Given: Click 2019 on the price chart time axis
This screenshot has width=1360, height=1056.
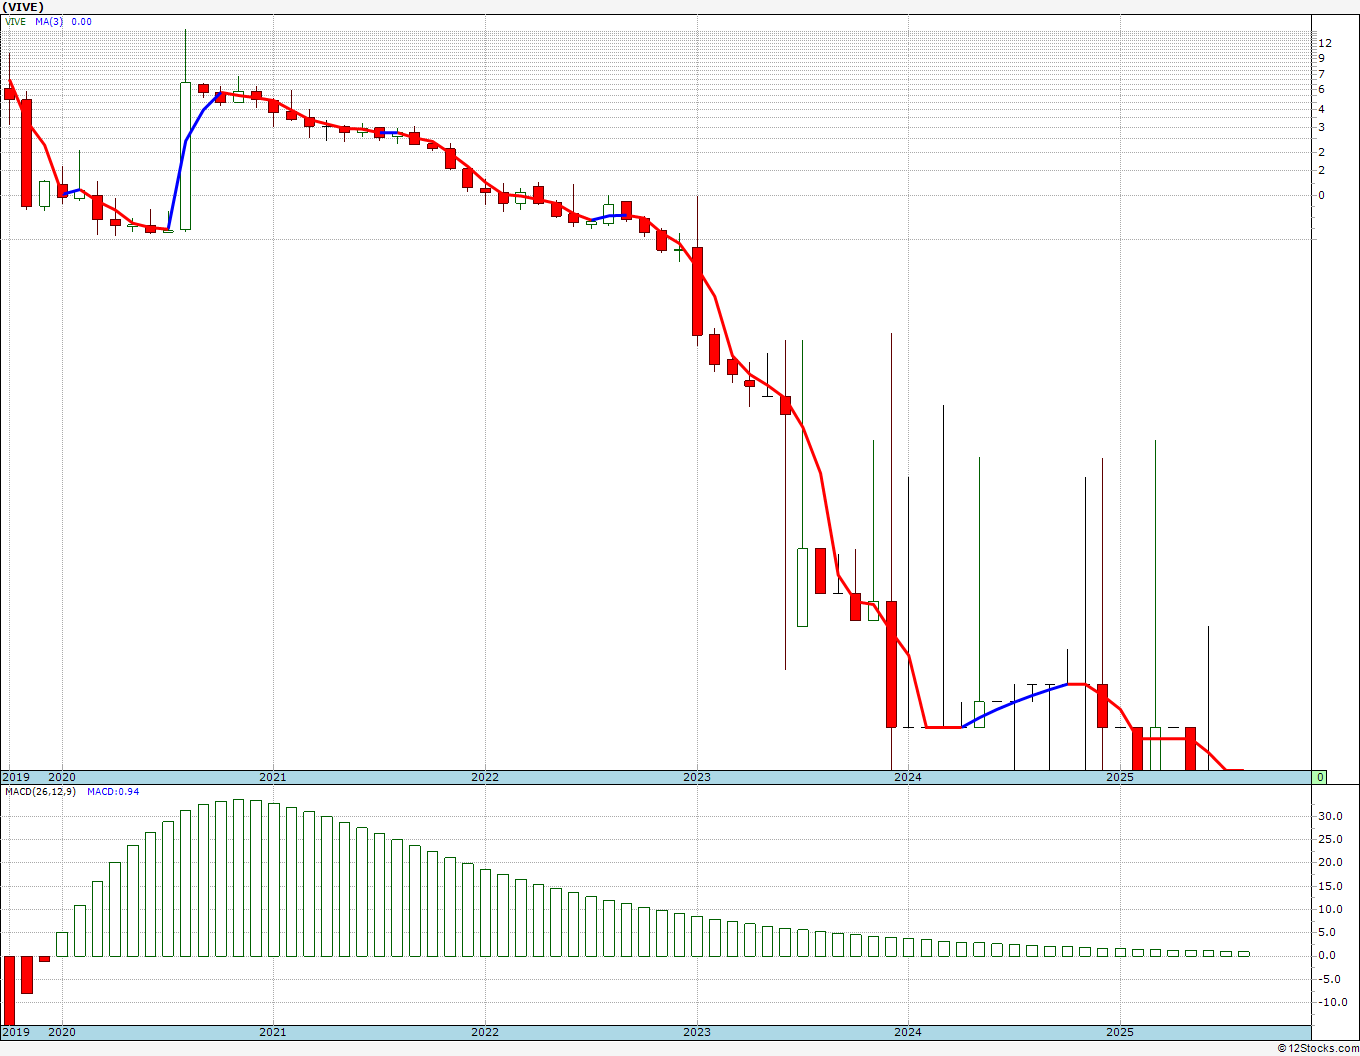Looking at the screenshot, I should (15, 777).
